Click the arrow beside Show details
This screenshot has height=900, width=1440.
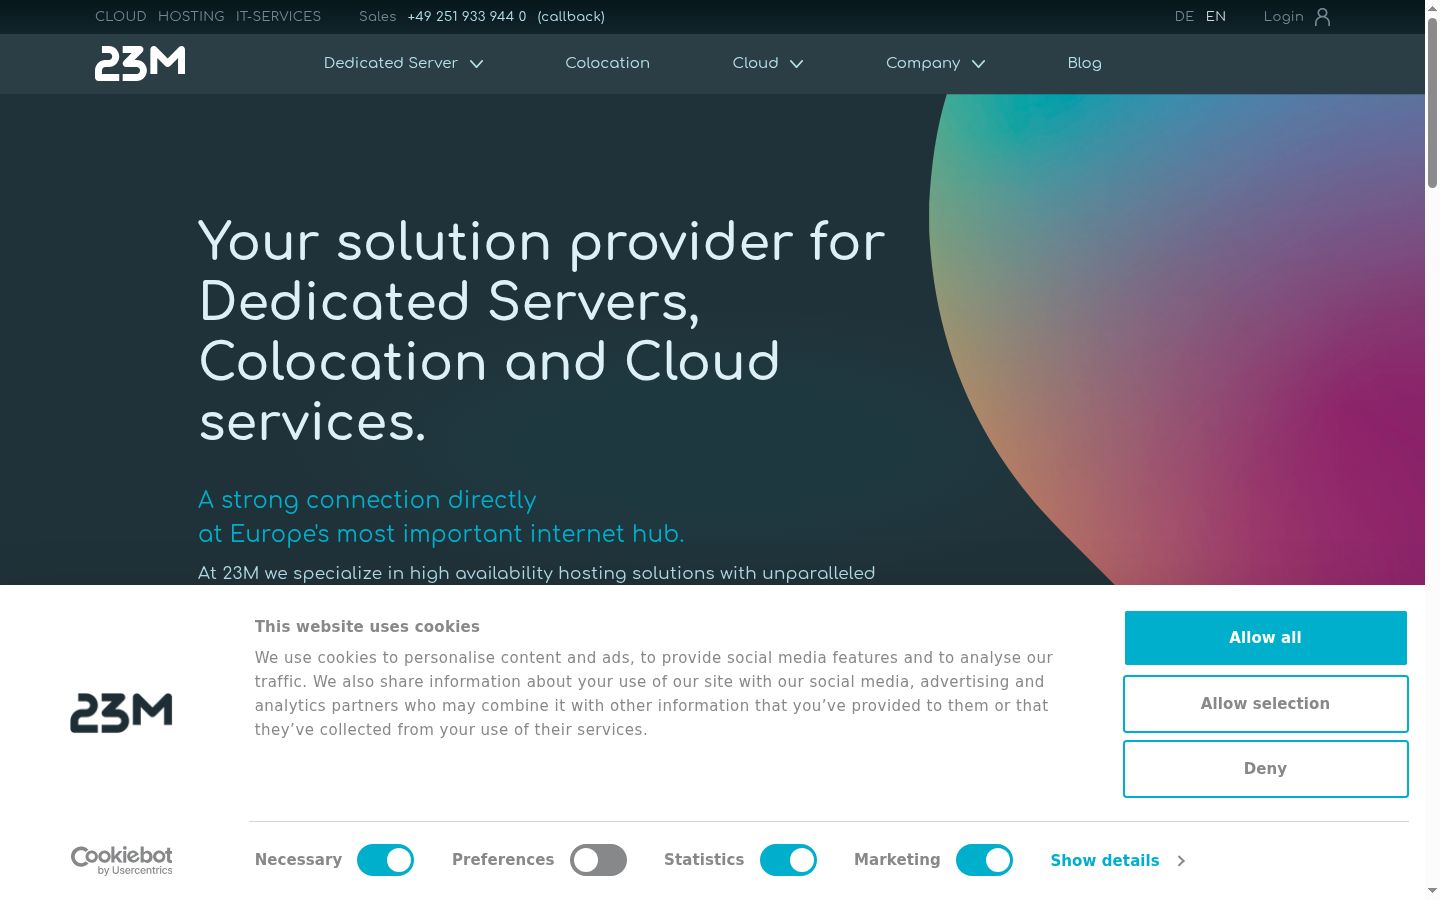coord(1181,861)
